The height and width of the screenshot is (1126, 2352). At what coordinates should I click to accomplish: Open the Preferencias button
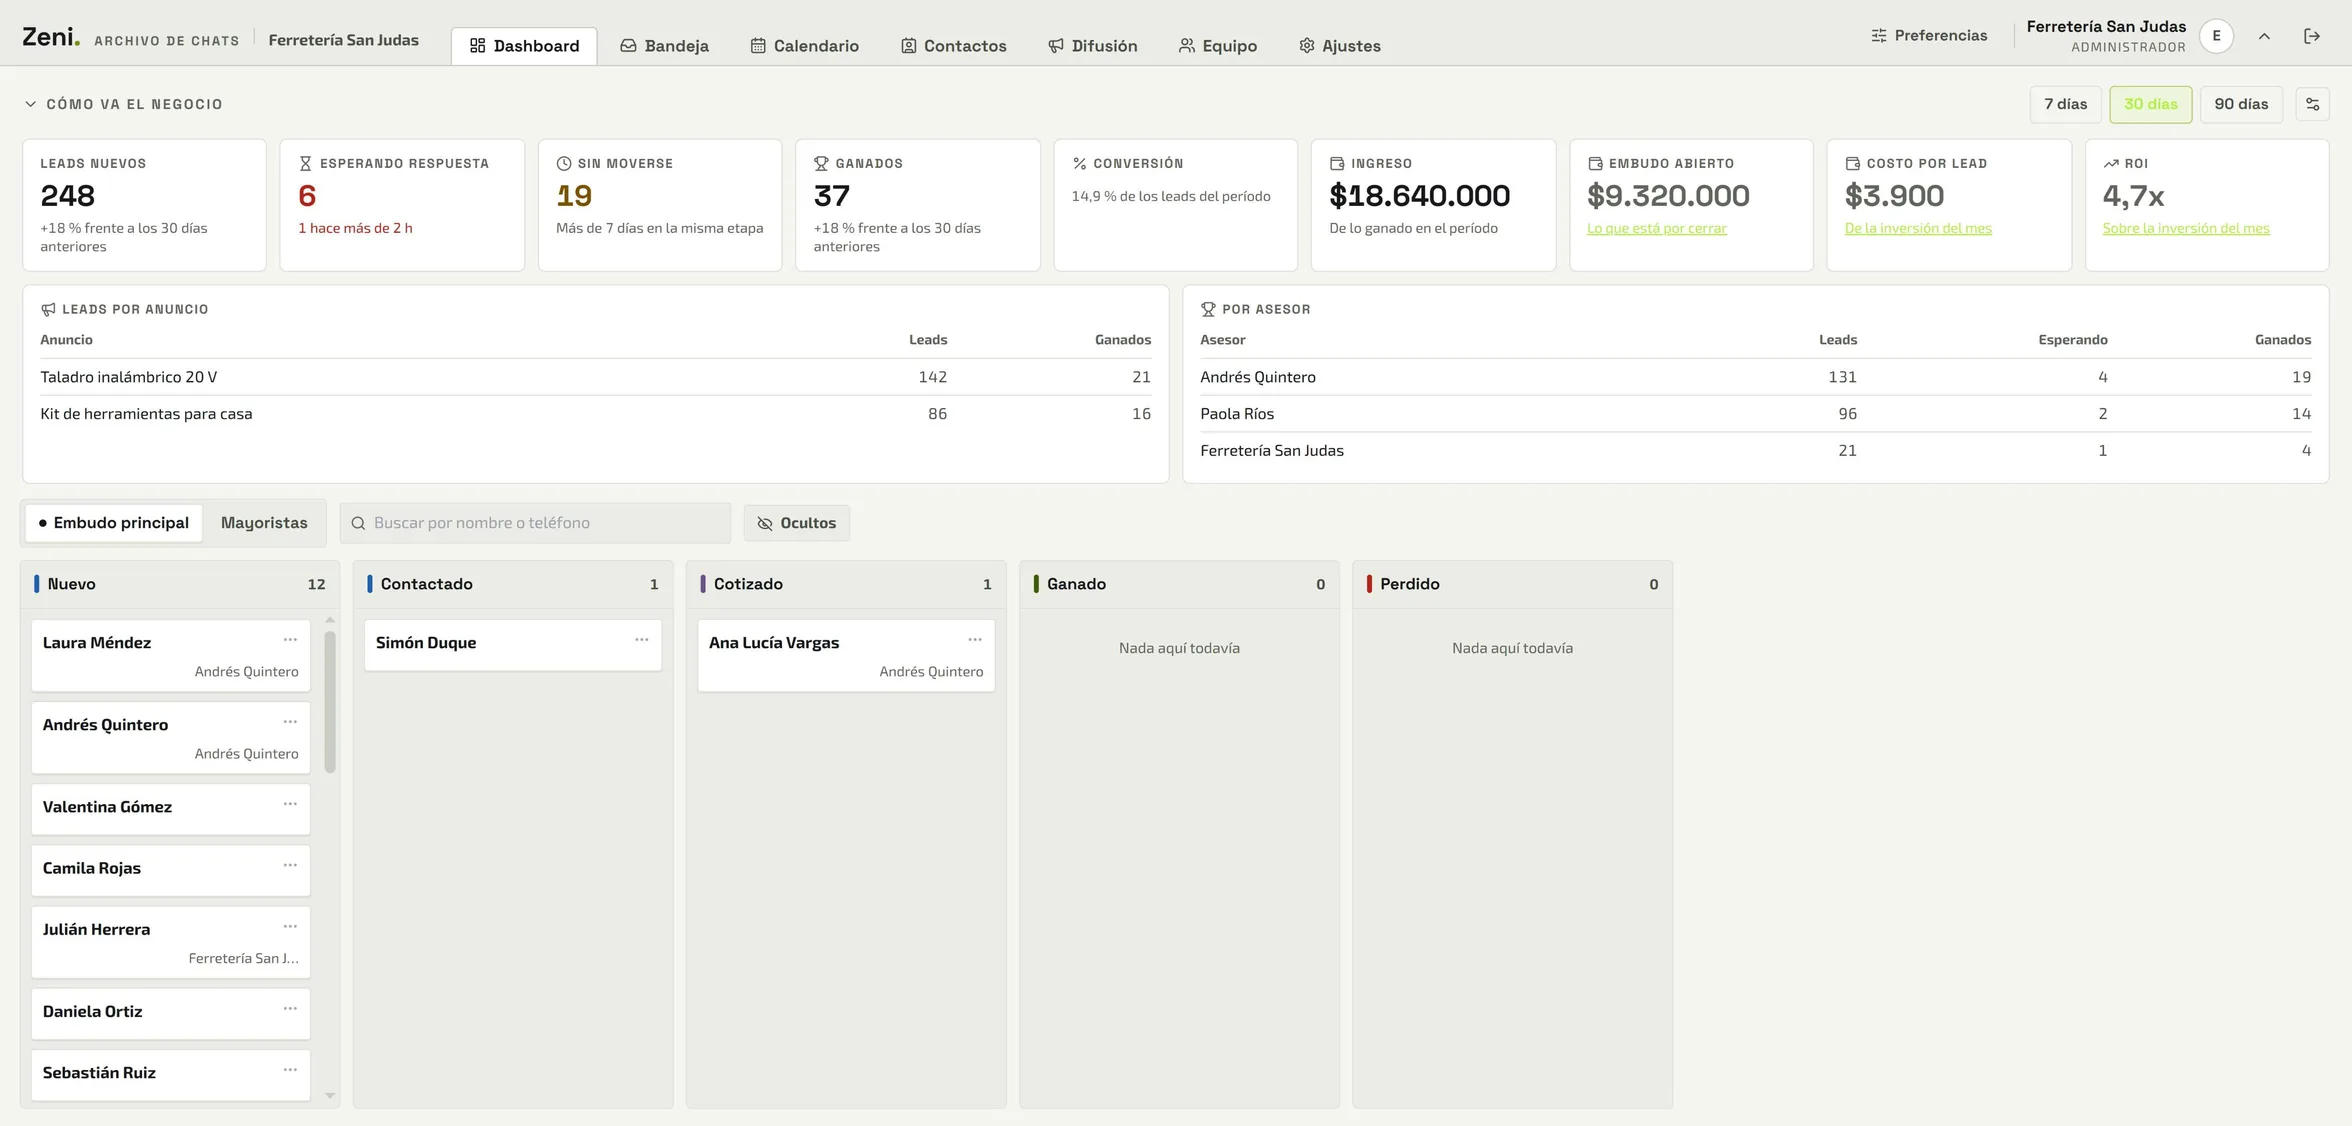click(1929, 36)
